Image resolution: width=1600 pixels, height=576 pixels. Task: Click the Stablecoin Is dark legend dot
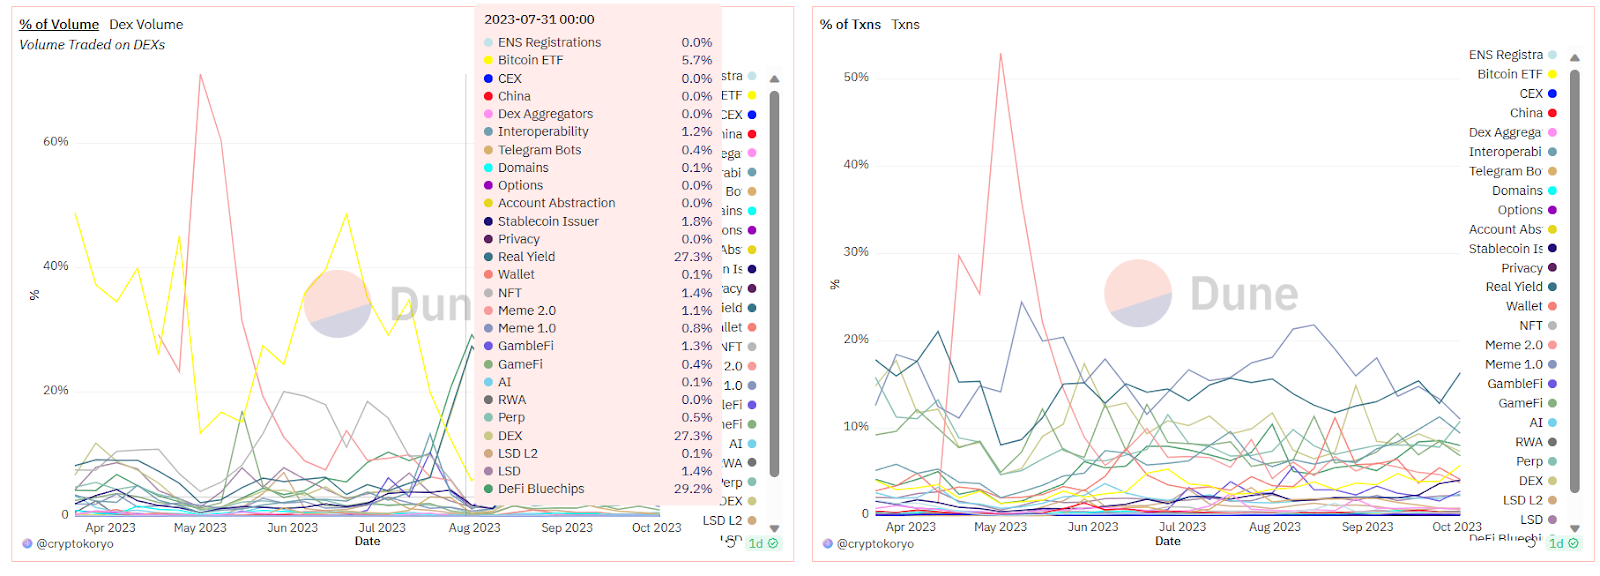click(1552, 248)
